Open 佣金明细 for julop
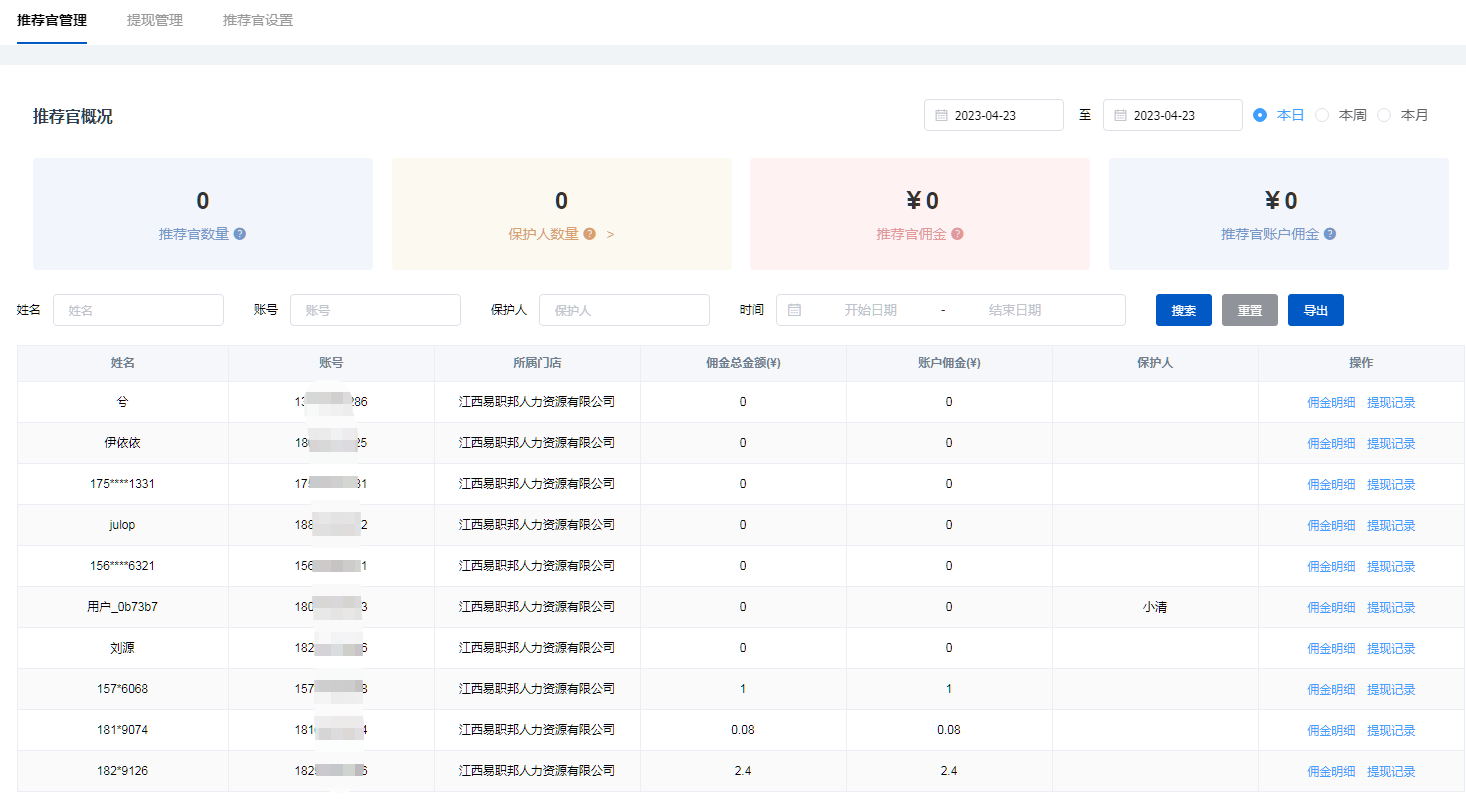The height and width of the screenshot is (807, 1466). pyautogui.click(x=1331, y=526)
